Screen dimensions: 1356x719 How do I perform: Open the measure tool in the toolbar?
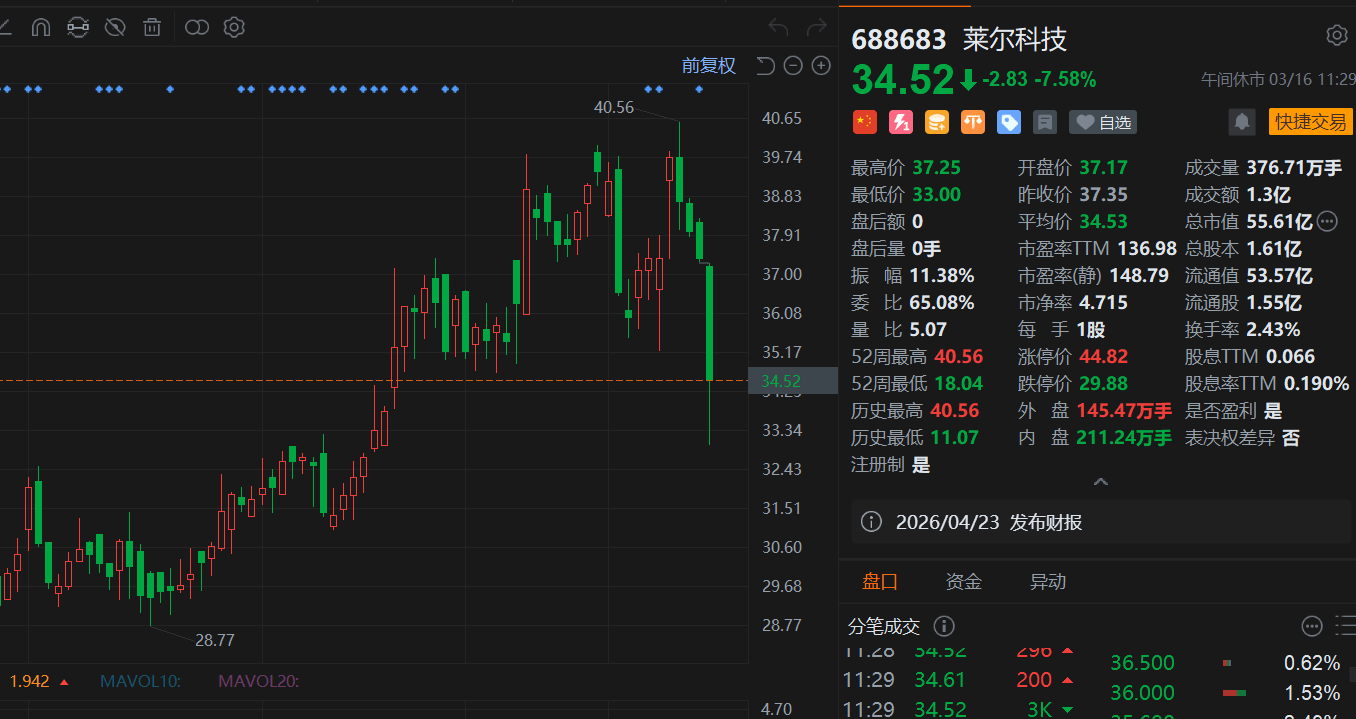78,27
